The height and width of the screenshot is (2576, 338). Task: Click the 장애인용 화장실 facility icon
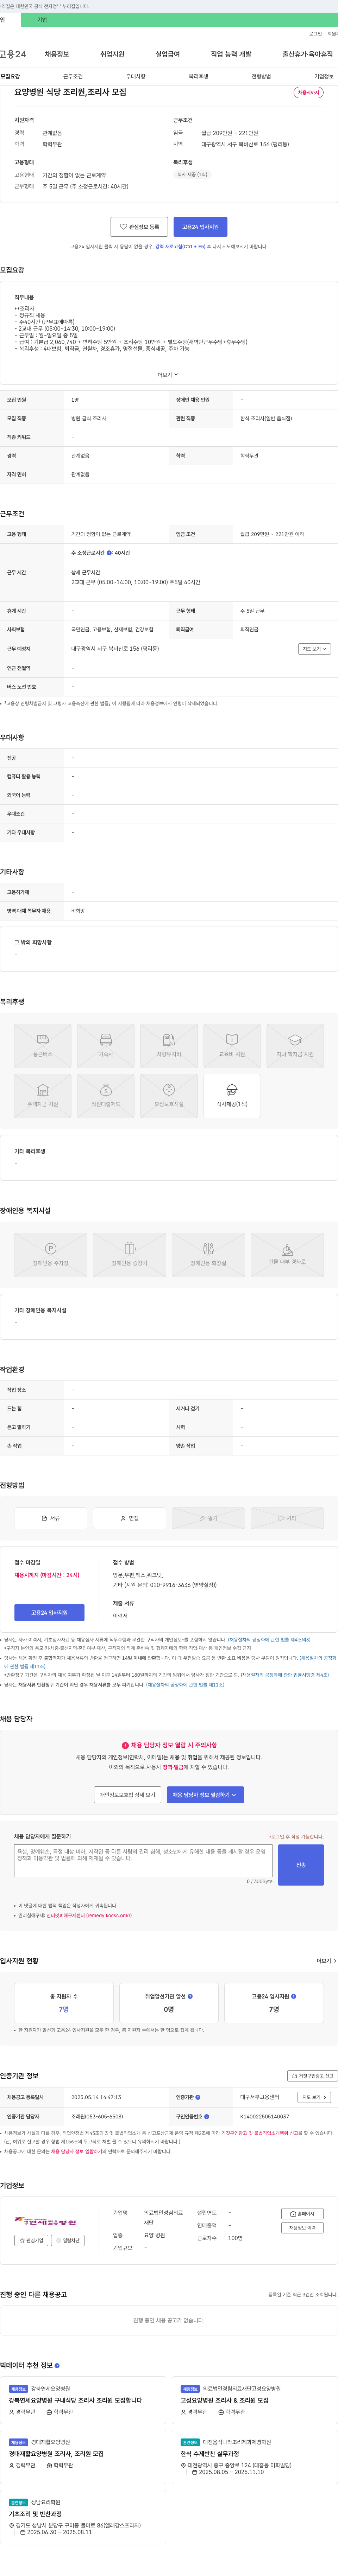click(208, 1255)
